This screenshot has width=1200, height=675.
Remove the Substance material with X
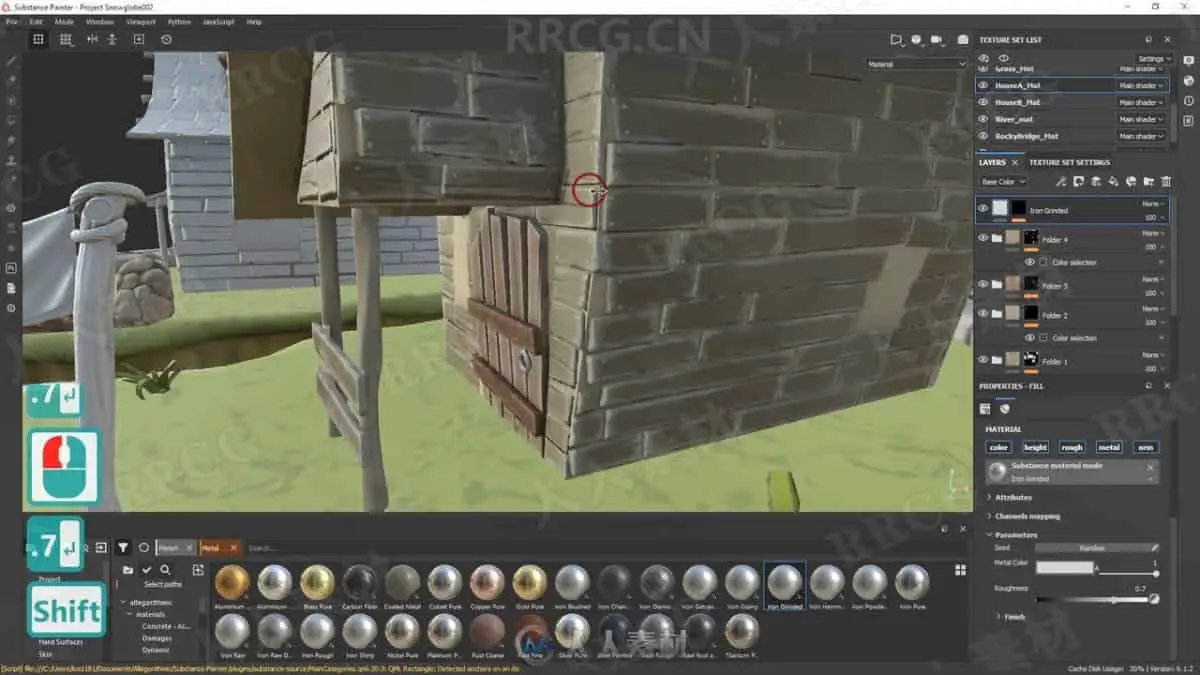pyautogui.click(x=1150, y=467)
